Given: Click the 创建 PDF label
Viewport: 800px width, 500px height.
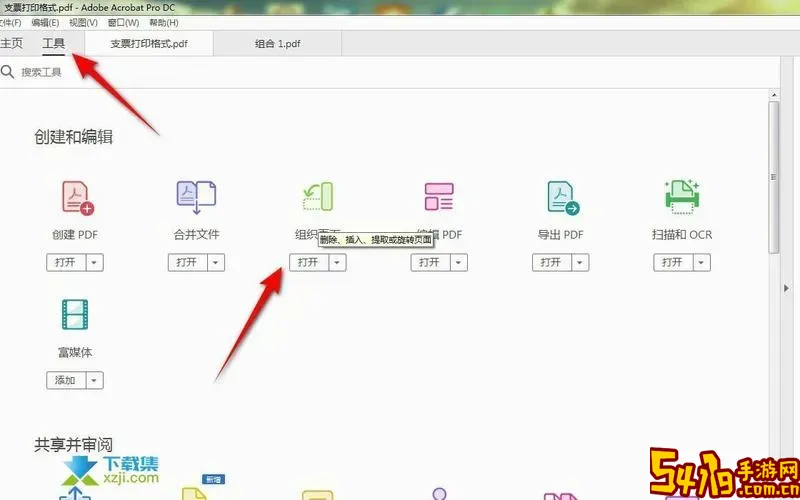Looking at the screenshot, I should 74,235.
